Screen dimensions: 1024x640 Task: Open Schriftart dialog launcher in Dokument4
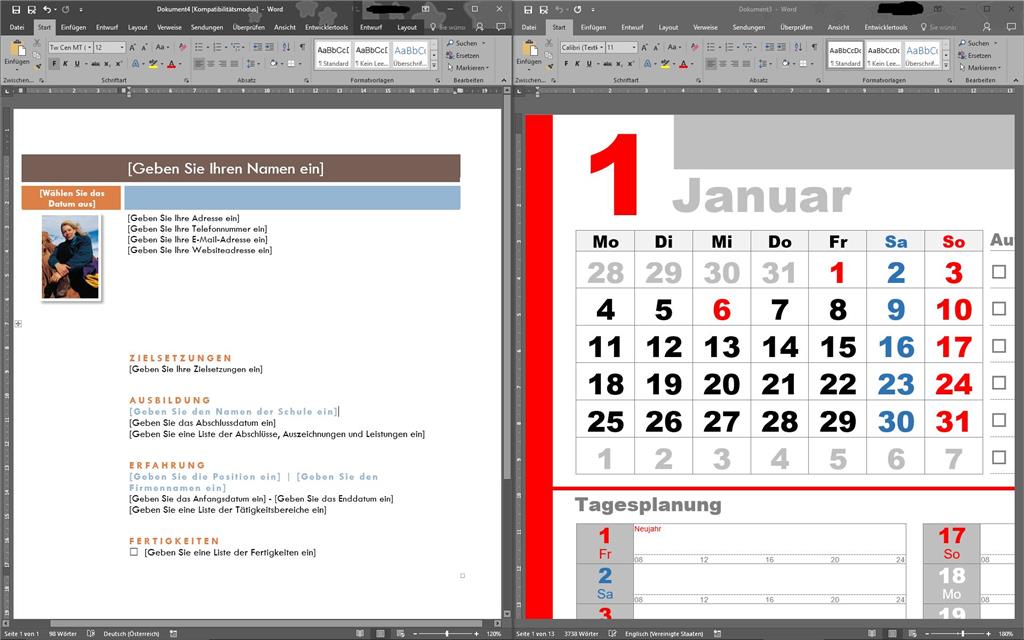[x=187, y=80]
